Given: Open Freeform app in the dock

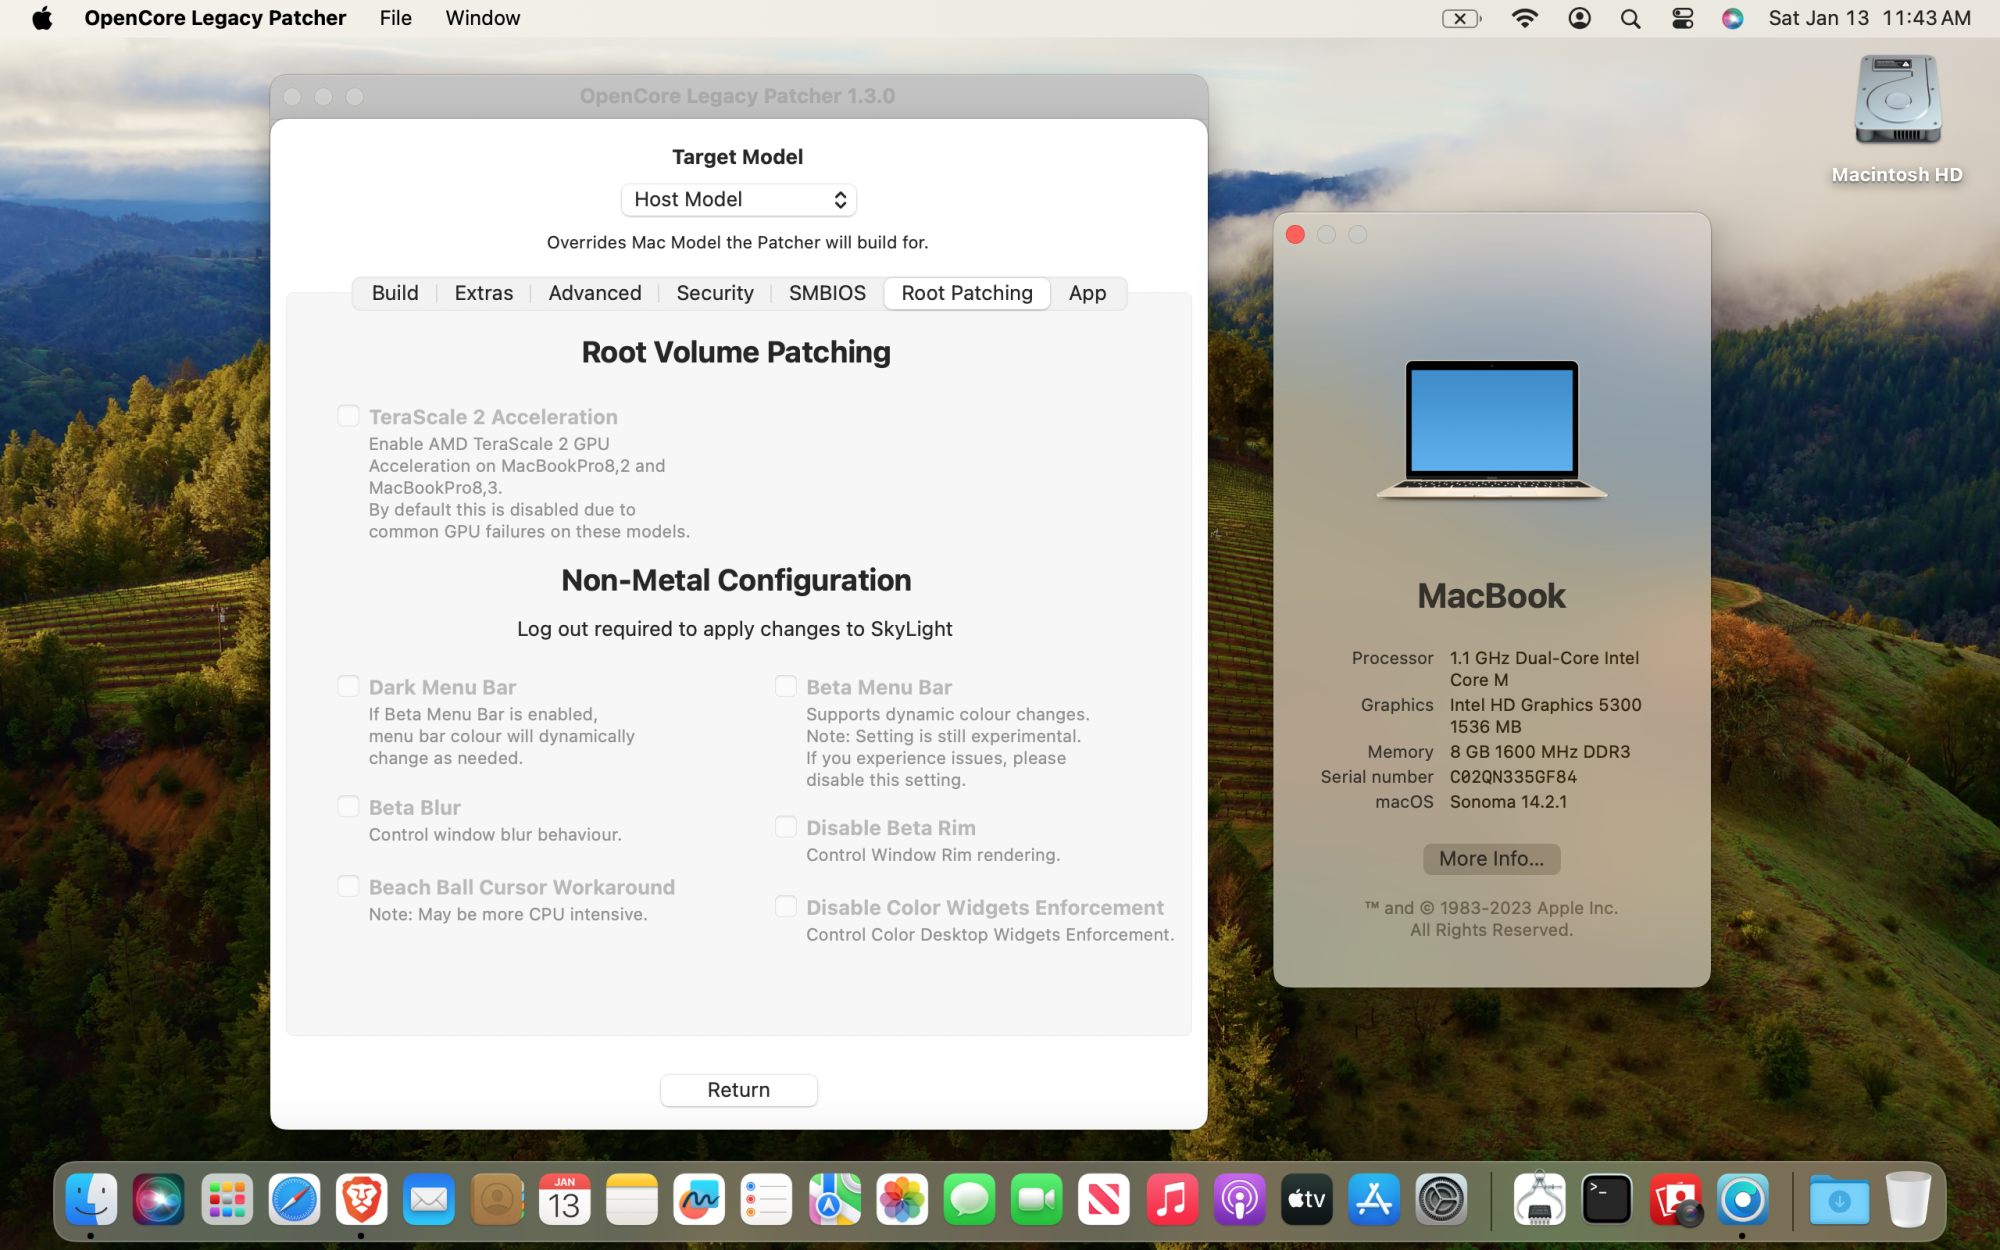Looking at the screenshot, I should tap(699, 1199).
